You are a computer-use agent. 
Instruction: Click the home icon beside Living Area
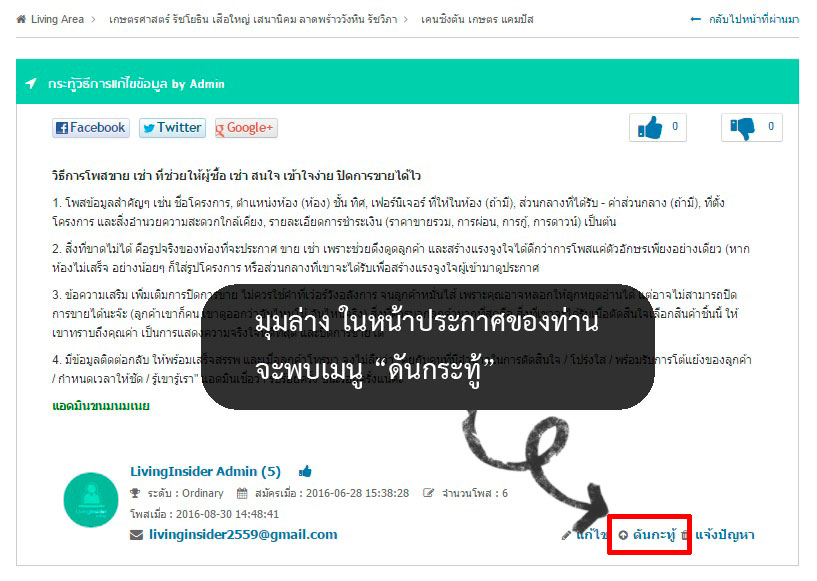[x=21, y=19]
